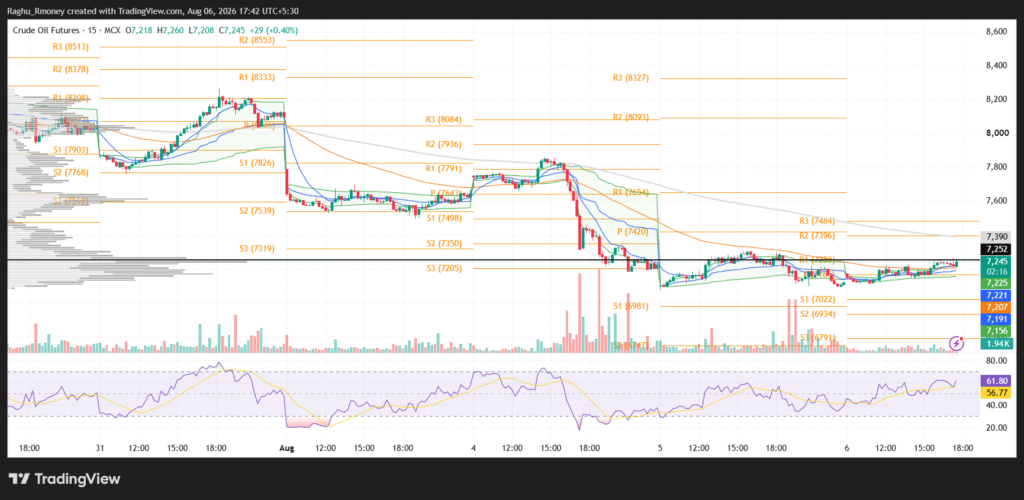
Task: Click the 'Crude Oil Futures' symbol title
Action: click(46, 31)
